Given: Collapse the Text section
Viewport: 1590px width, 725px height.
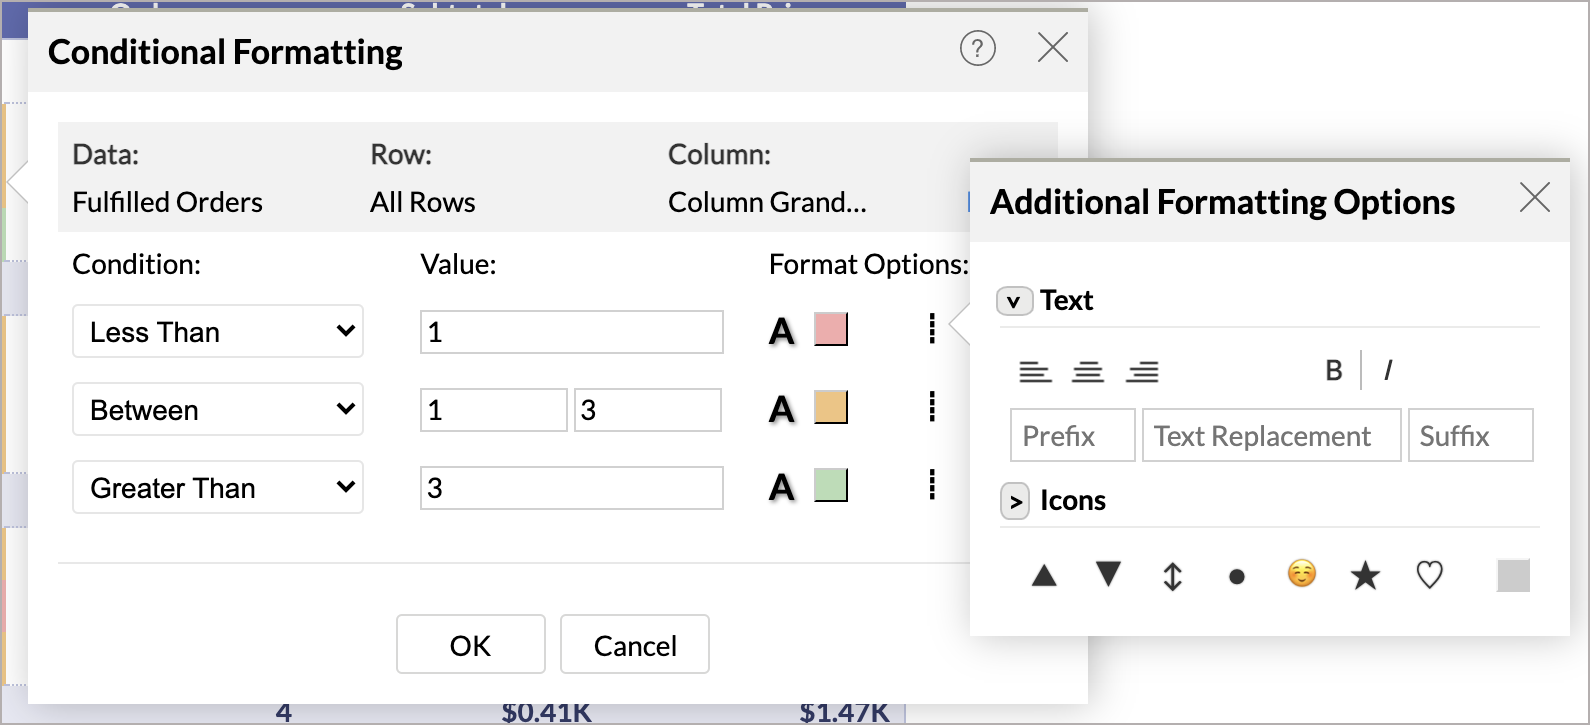Looking at the screenshot, I should pos(1014,301).
